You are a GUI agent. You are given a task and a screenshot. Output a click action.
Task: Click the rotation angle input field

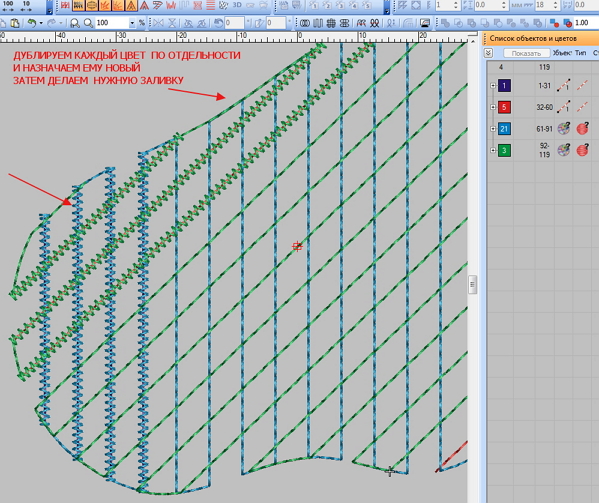[234, 23]
